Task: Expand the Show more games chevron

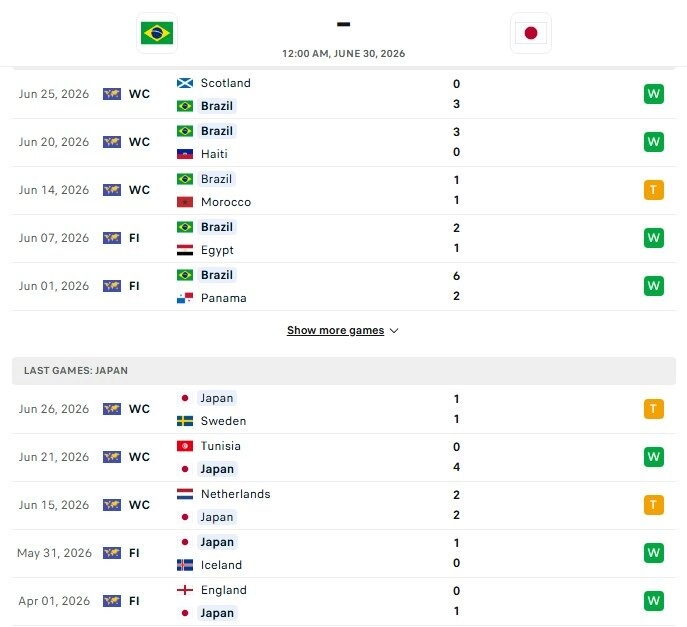Action: point(394,331)
